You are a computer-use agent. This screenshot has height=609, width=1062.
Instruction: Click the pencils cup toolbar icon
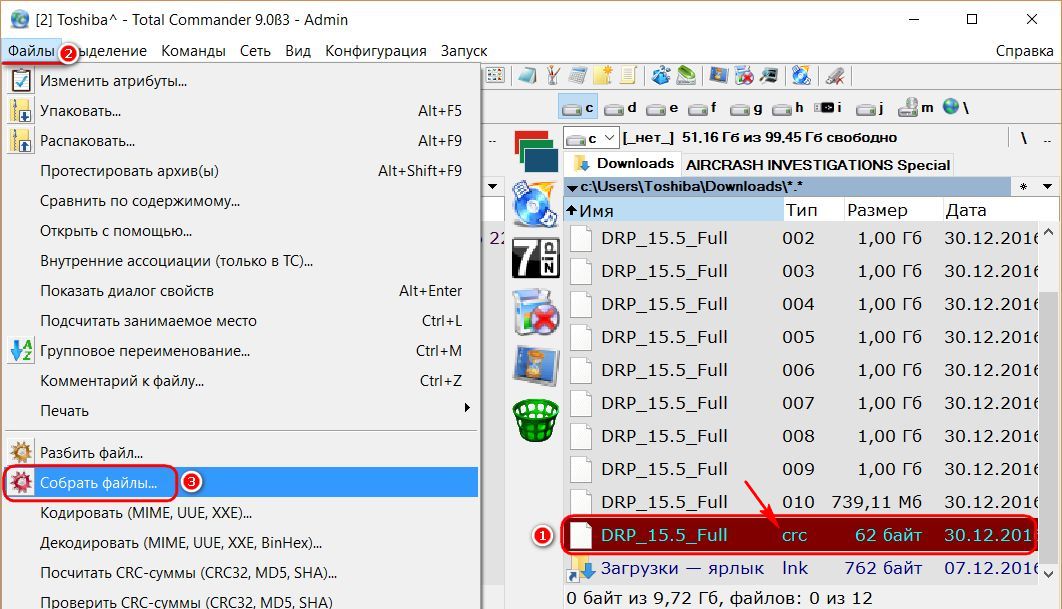(x=553, y=76)
